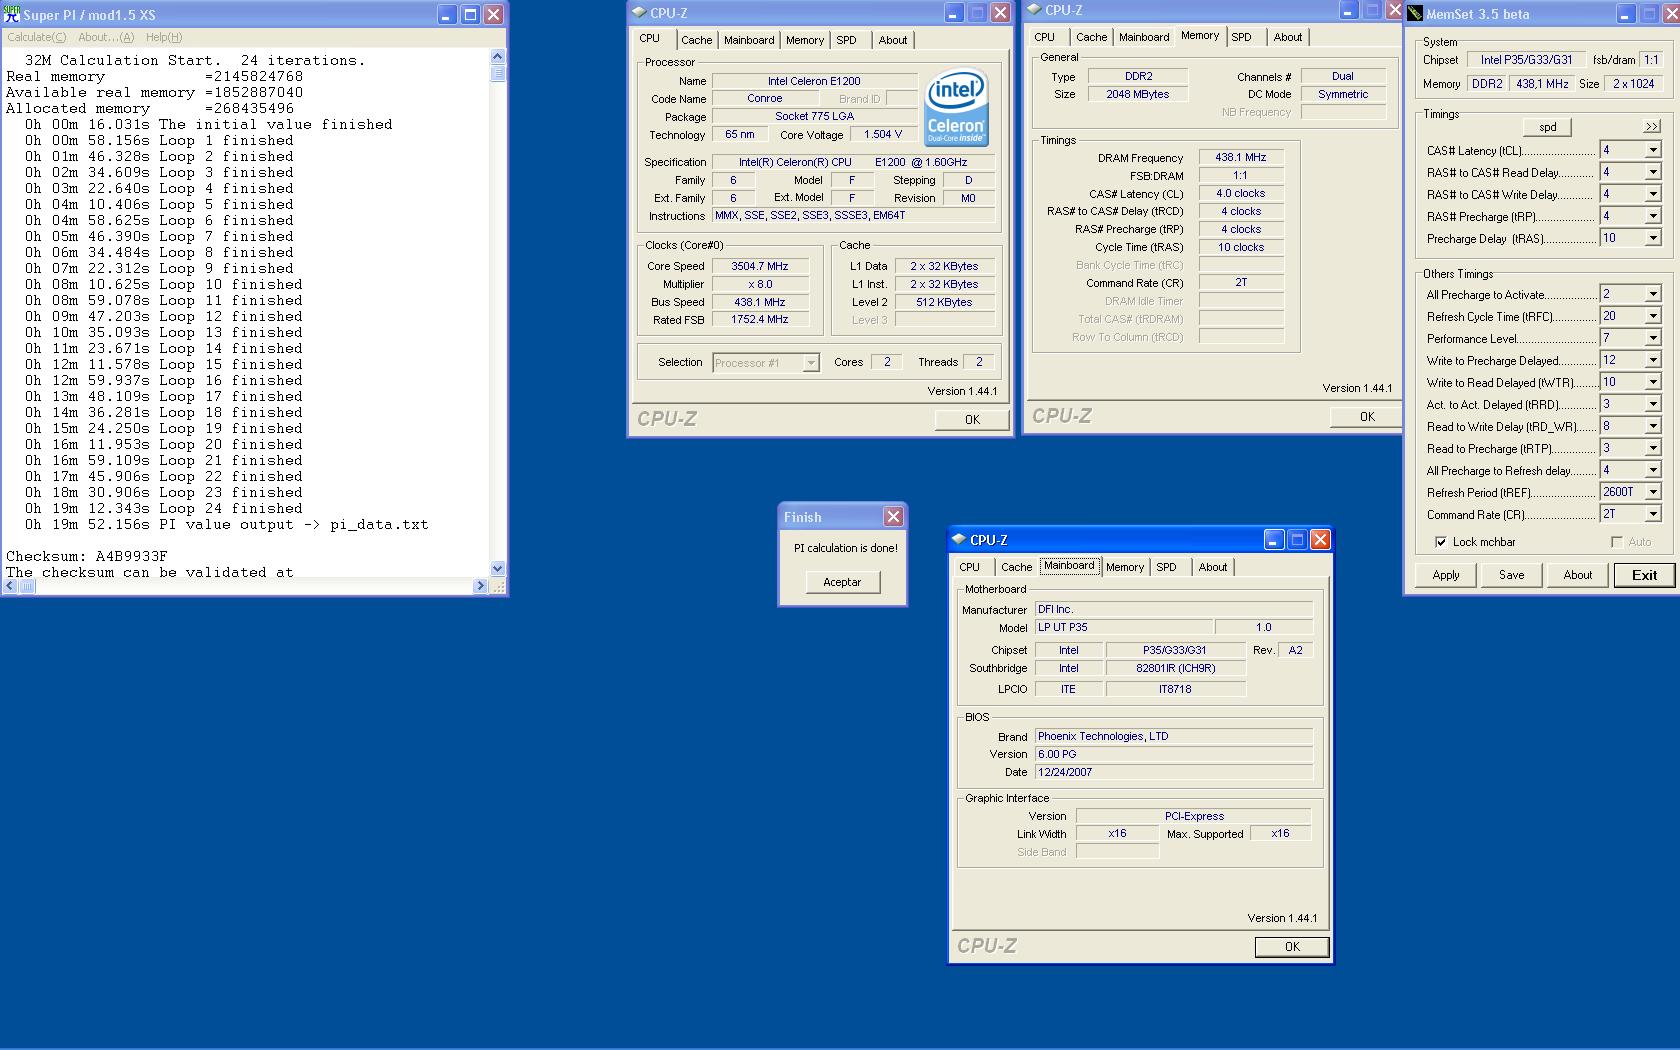Viewport: 1680px width, 1050px height.
Task: Click OK in the CPU-Z Mainboard window
Action: coord(1292,946)
